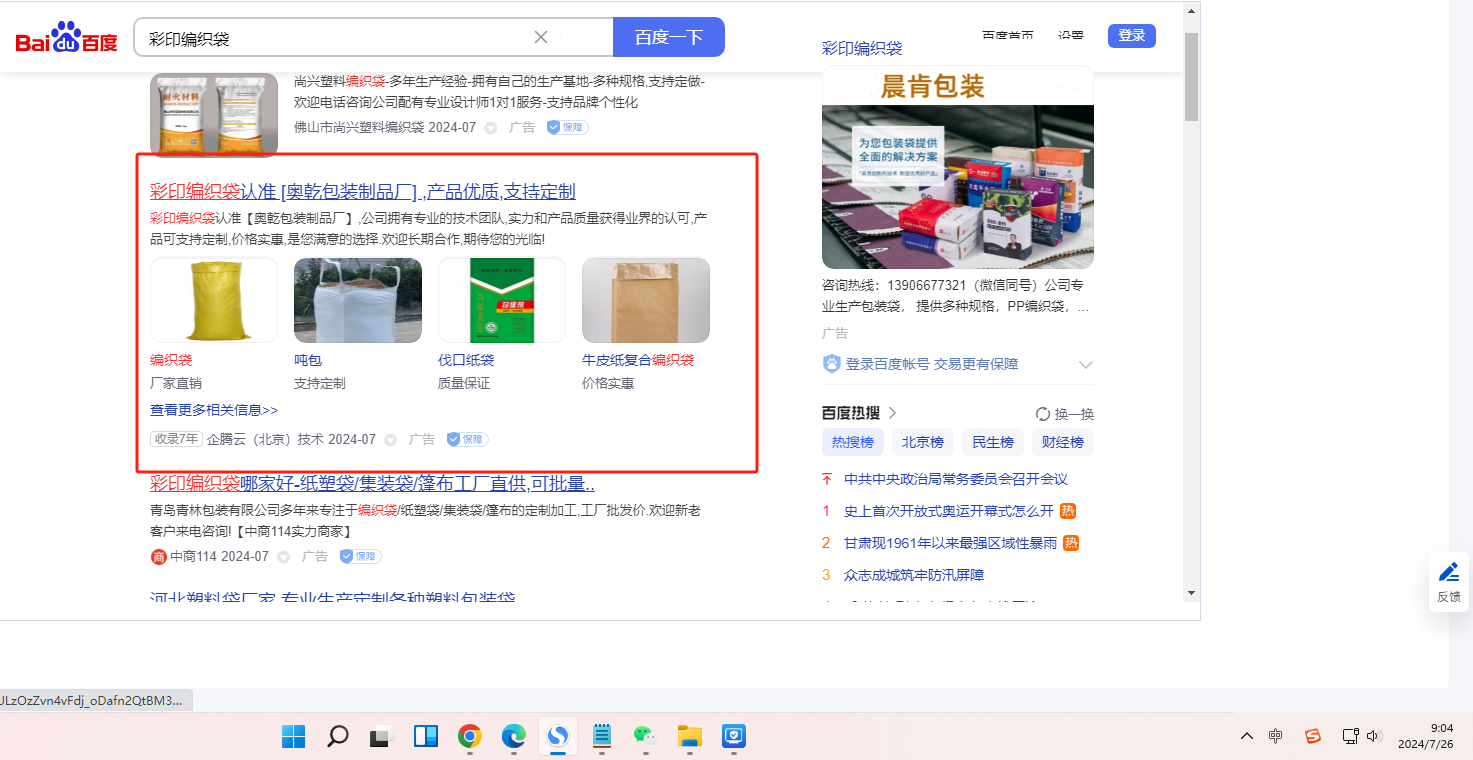
Task: Click the 编织袋 product link
Action: coord(171,360)
